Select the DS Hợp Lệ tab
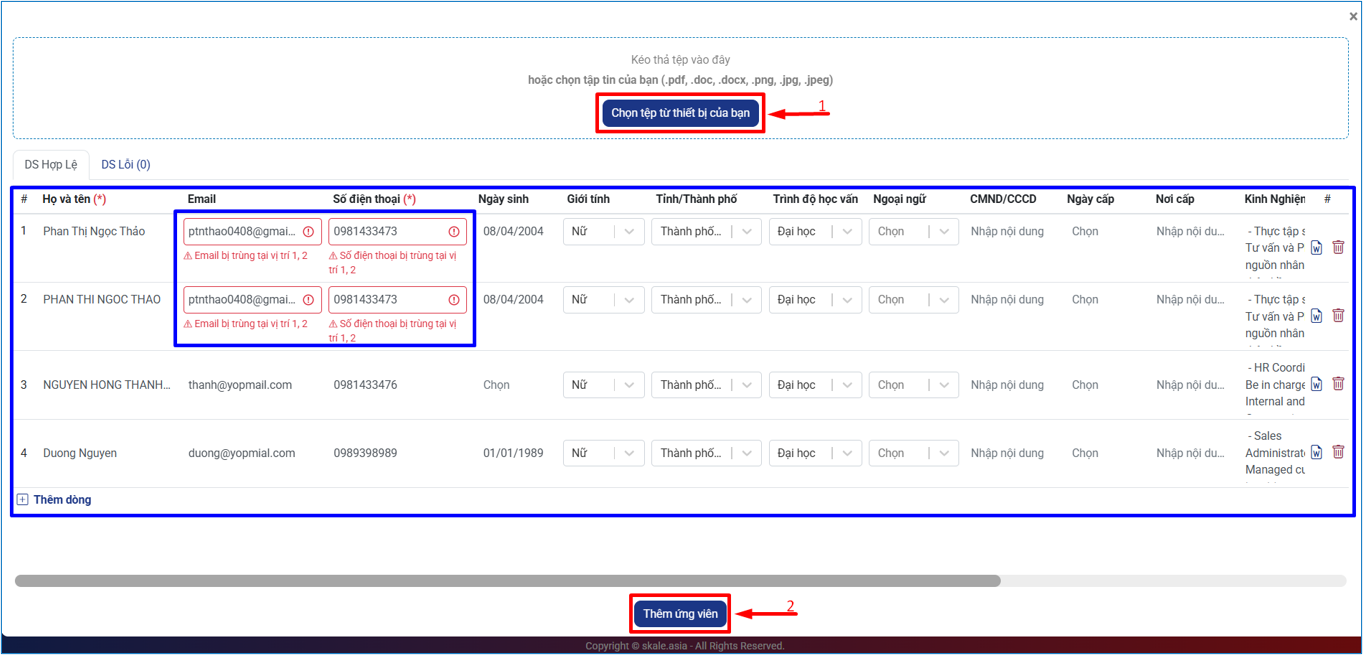This screenshot has width=1363, height=655. 51,165
